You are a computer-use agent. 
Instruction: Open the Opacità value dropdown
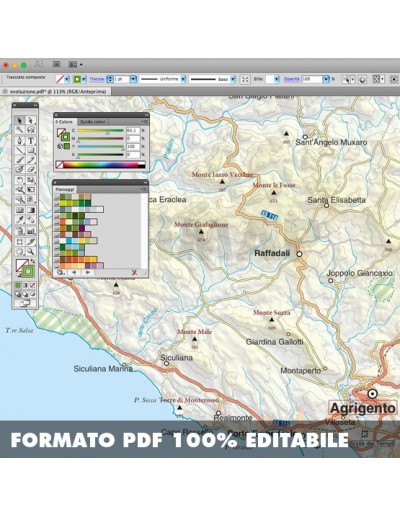326,79
